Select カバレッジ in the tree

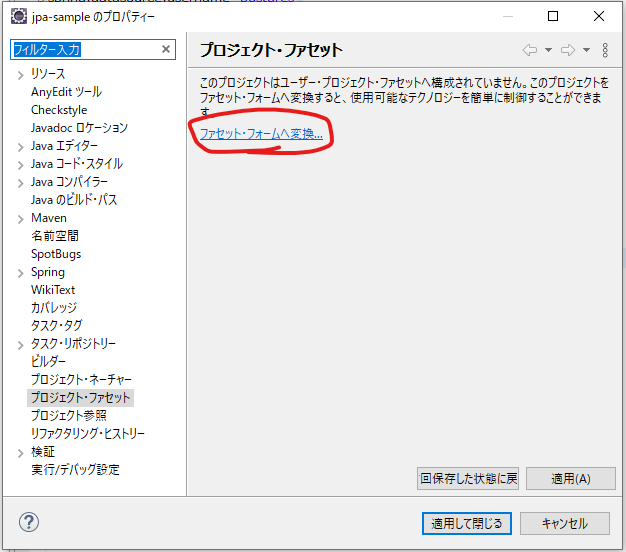[54, 308]
